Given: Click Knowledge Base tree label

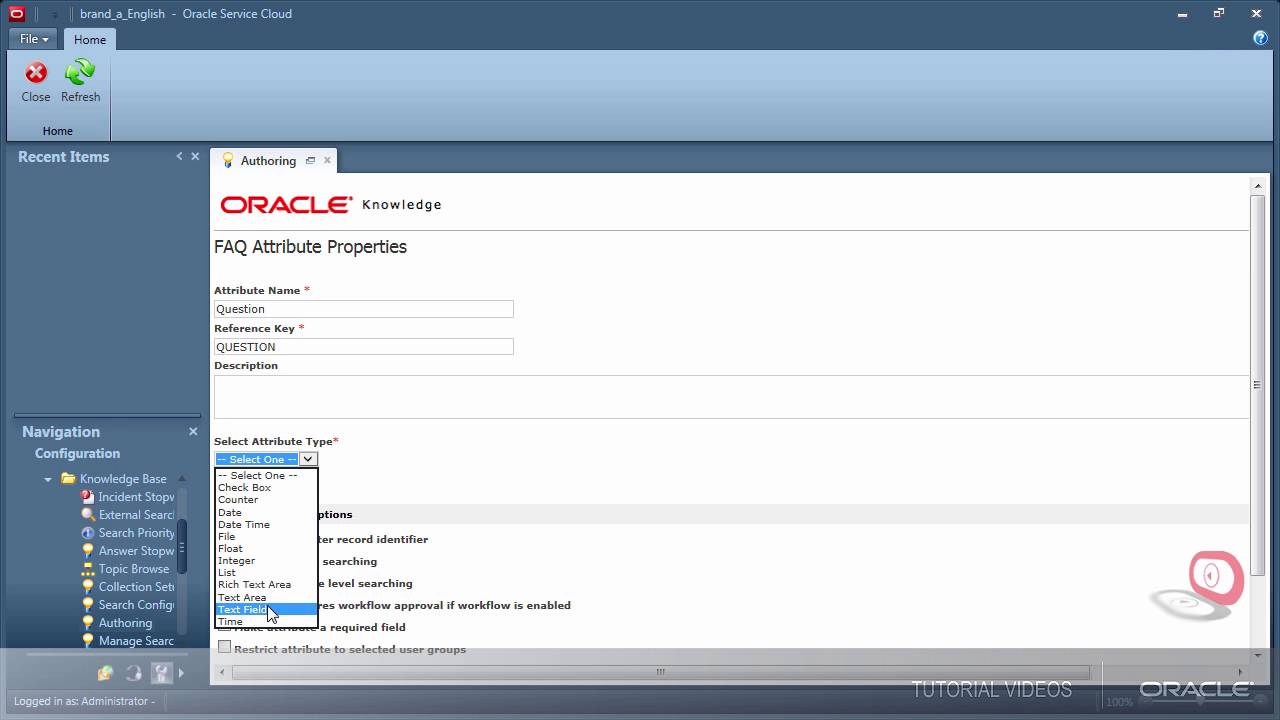Looking at the screenshot, I should pos(123,479).
